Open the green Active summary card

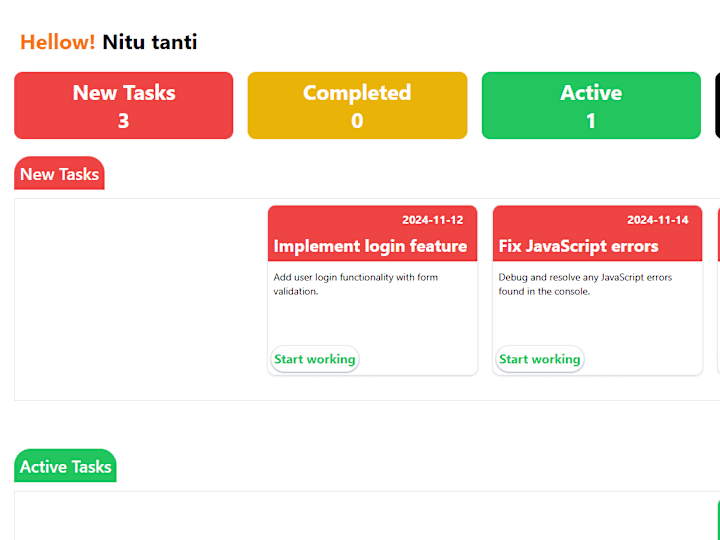click(591, 105)
